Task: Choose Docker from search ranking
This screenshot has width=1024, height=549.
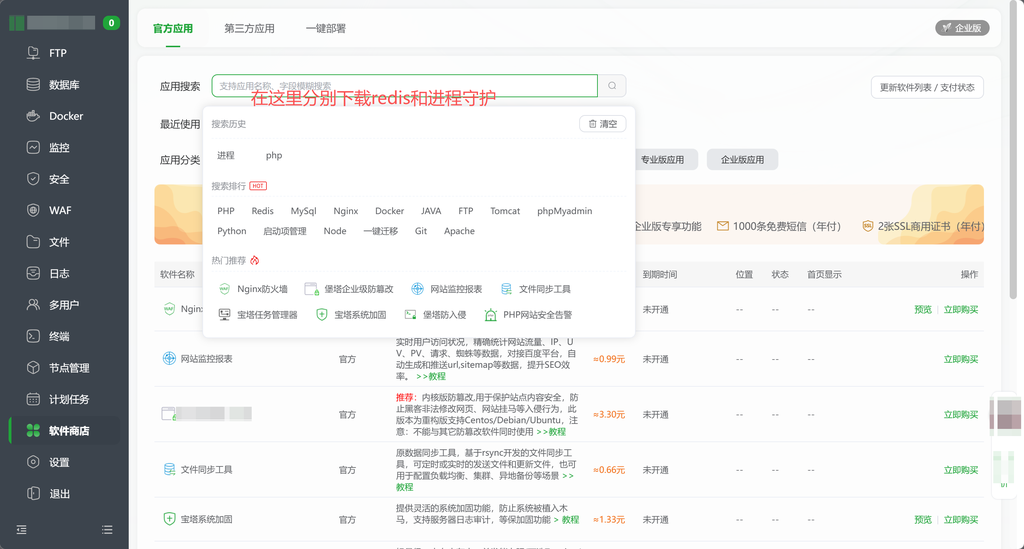Action: pos(389,211)
